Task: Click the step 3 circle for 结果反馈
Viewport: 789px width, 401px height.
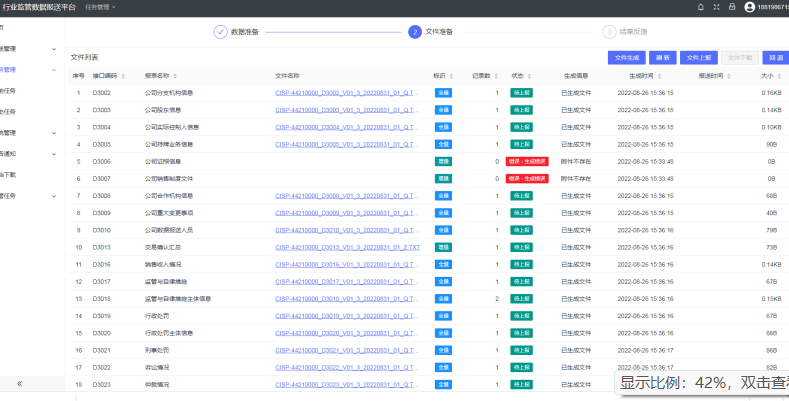Action: pos(609,32)
